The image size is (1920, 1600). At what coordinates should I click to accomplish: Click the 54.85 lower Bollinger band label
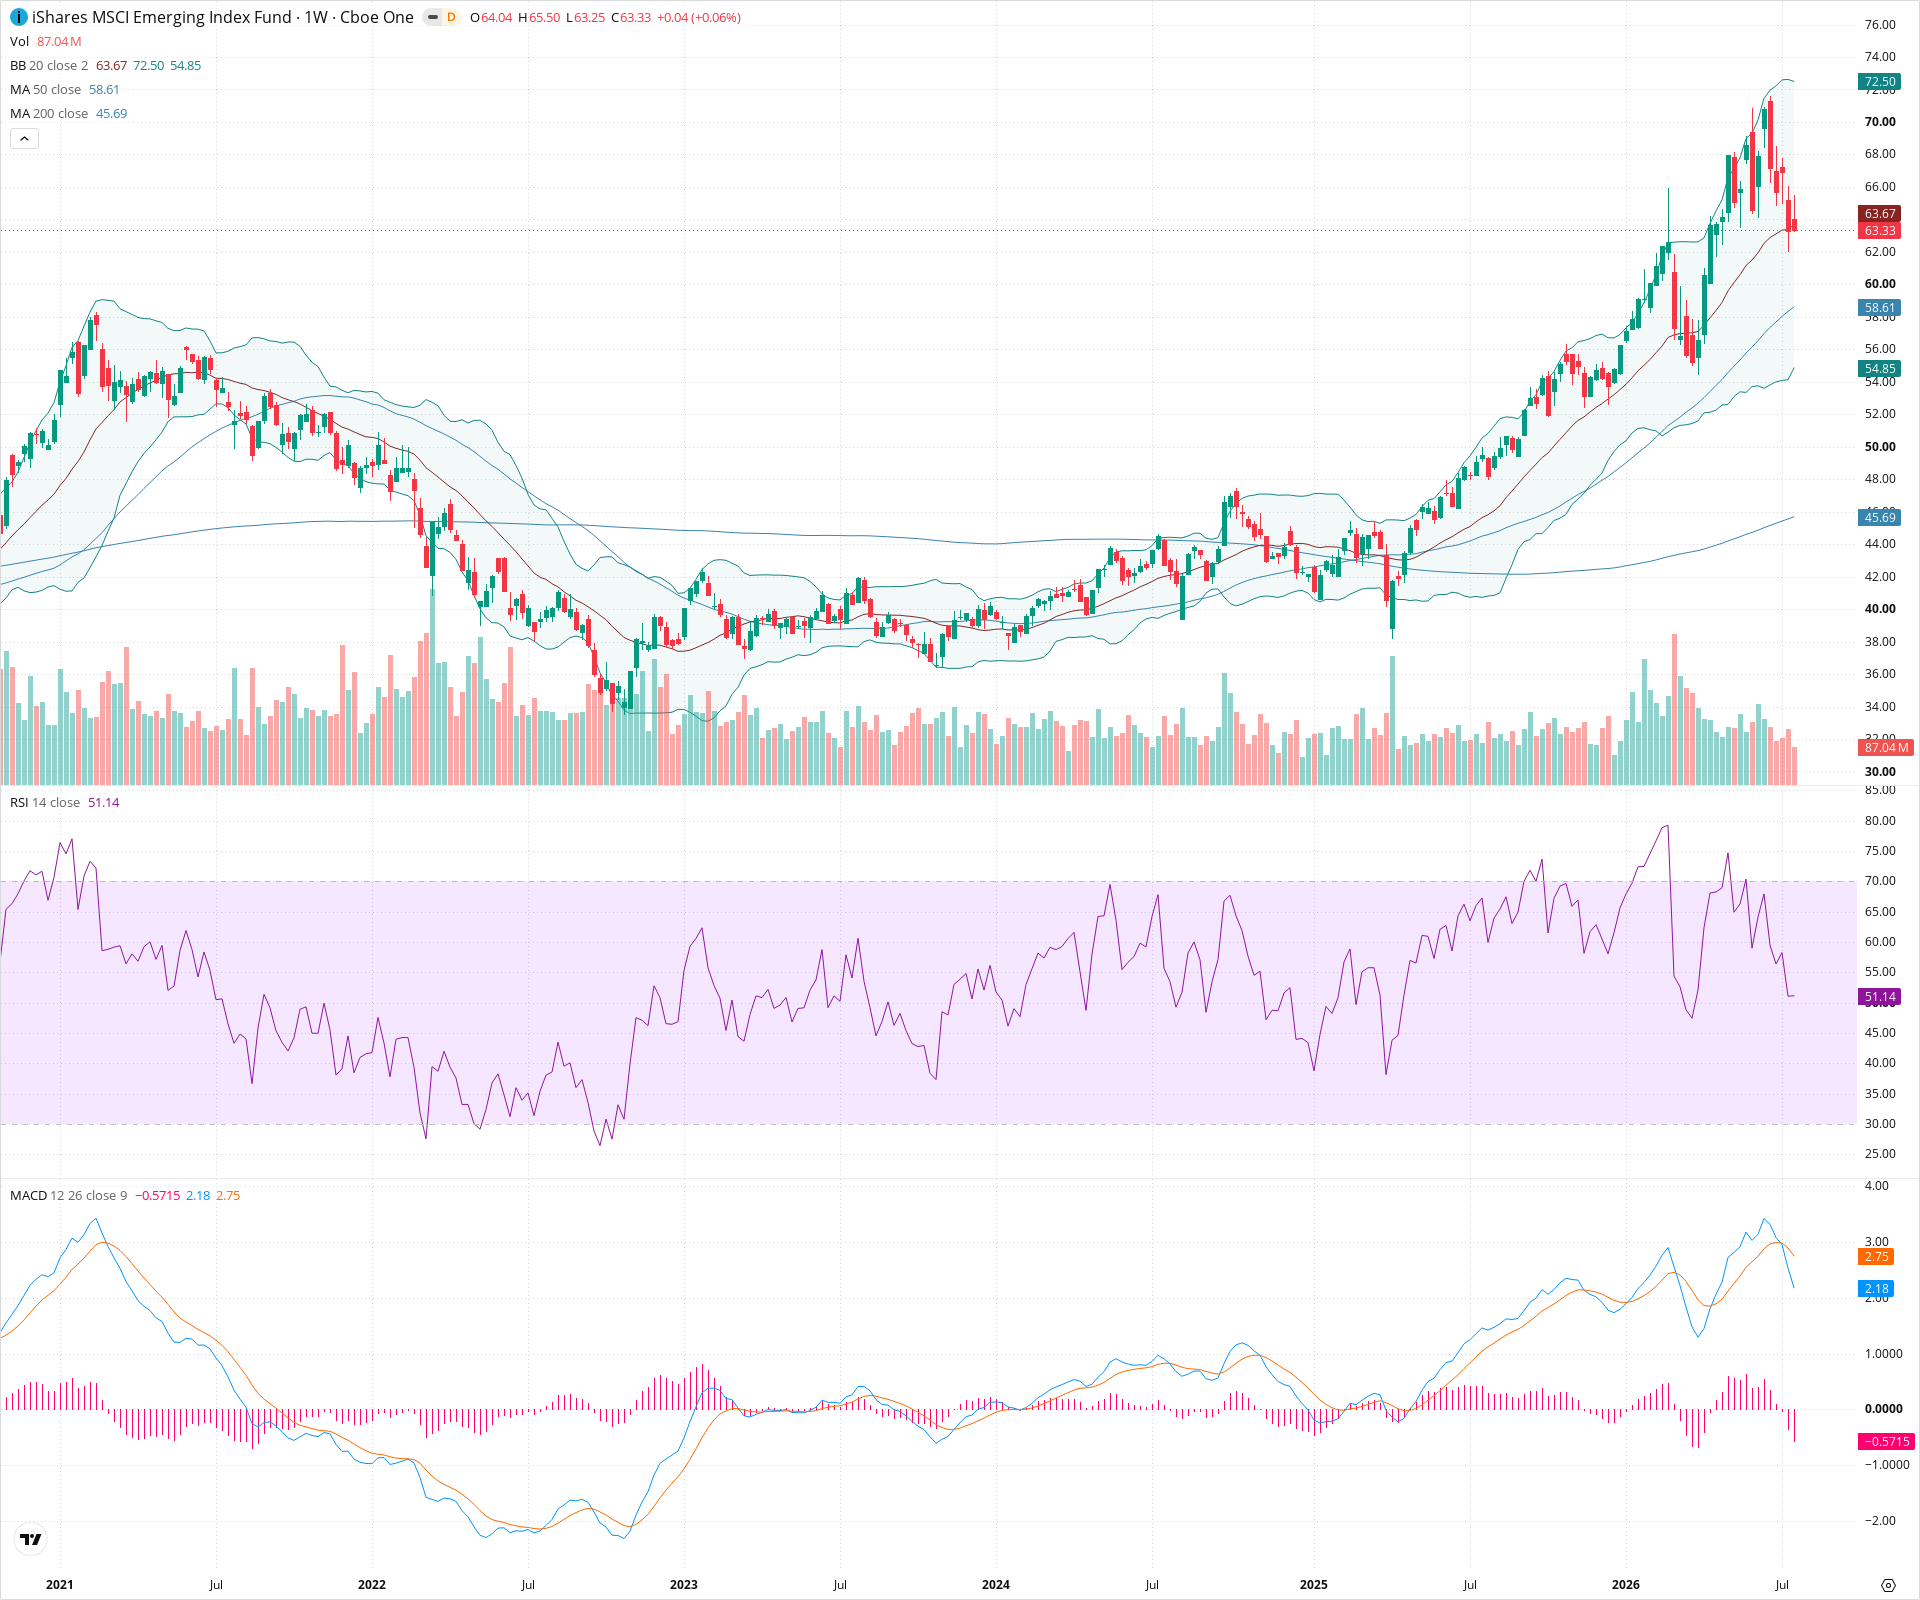pyautogui.click(x=1879, y=369)
